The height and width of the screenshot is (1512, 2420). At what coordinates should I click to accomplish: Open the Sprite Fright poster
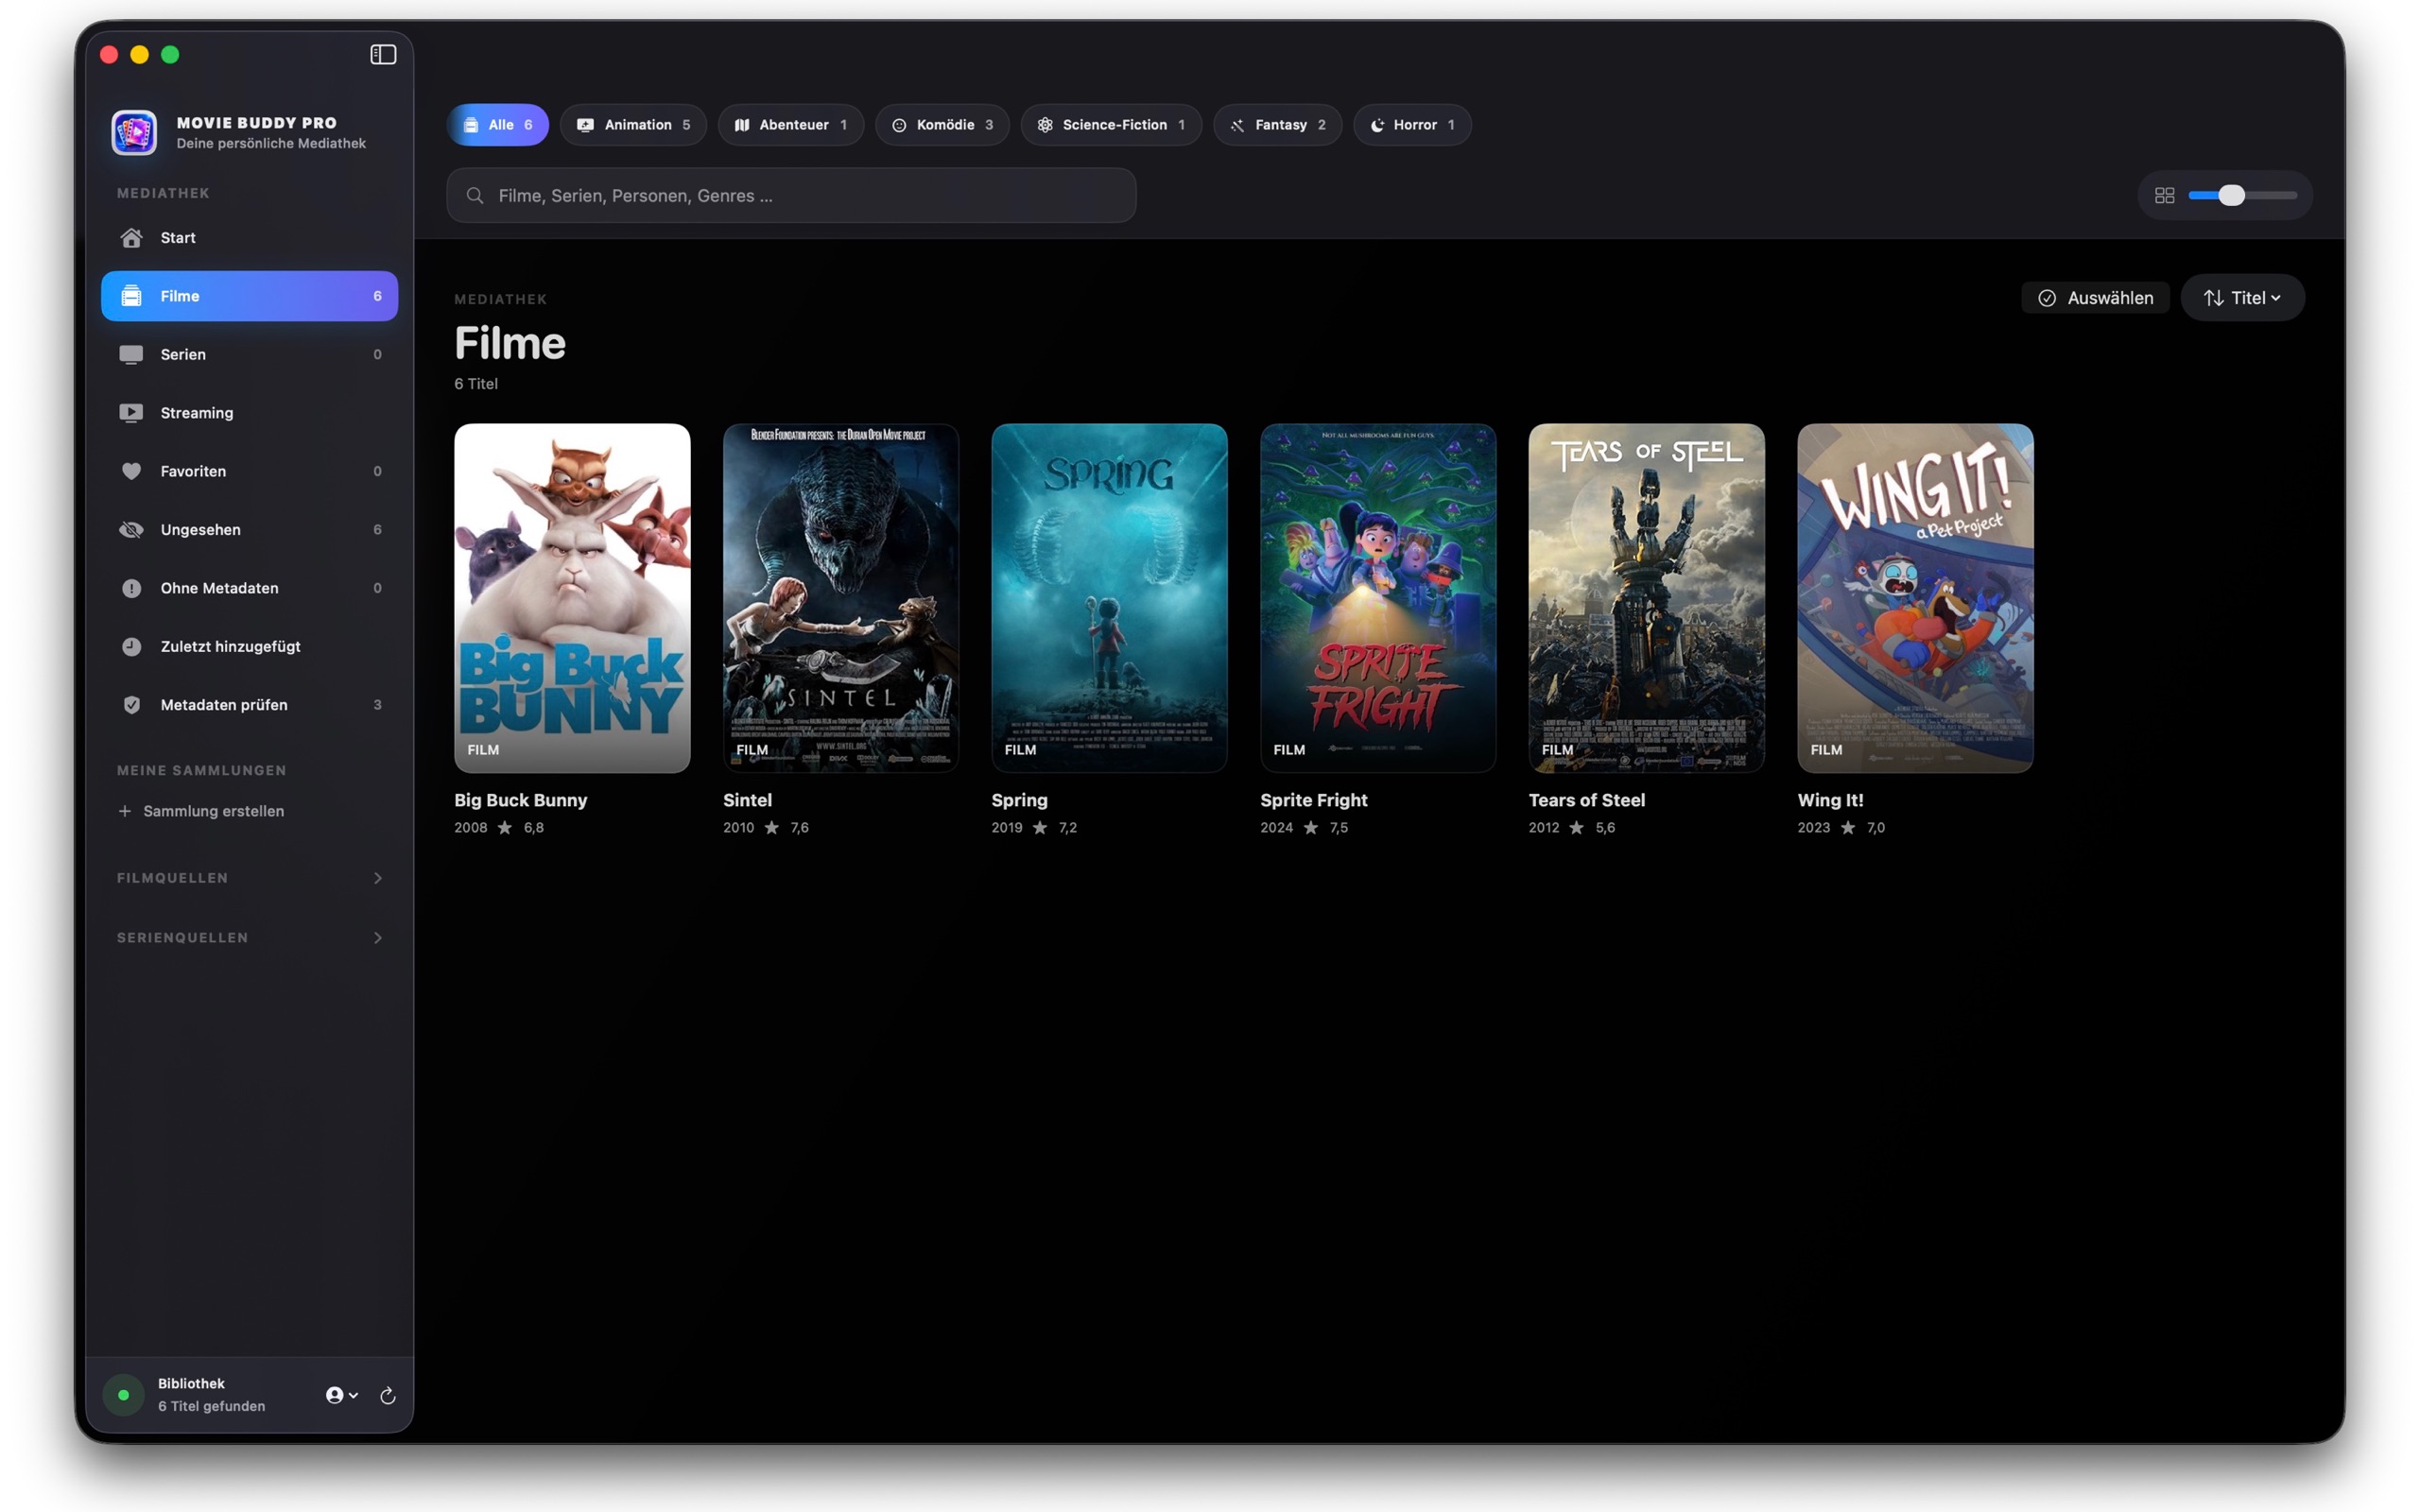pos(1378,598)
